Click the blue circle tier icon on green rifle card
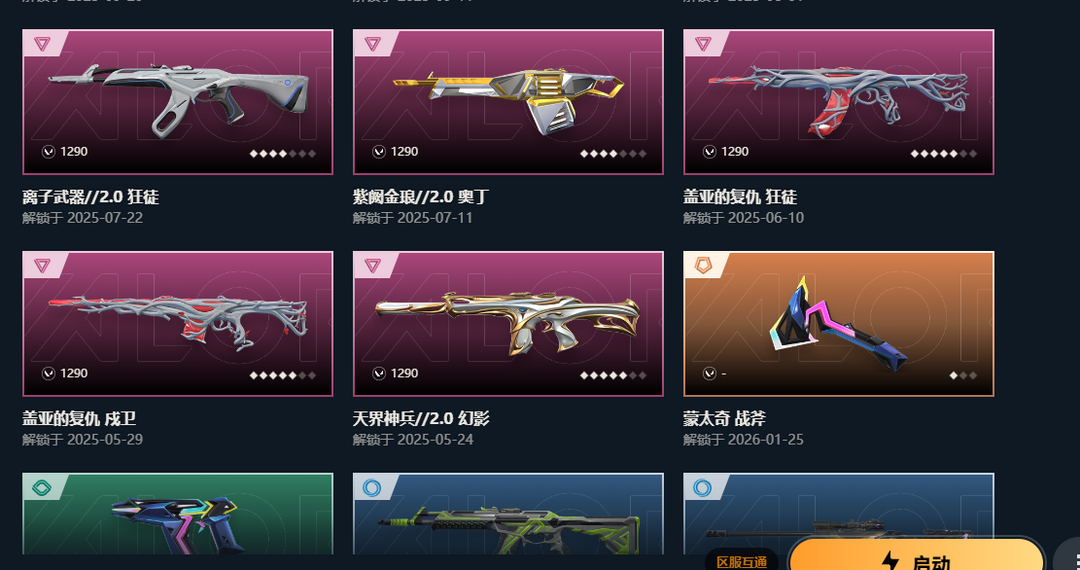Image resolution: width=1080 pixels, height=570 pixels. (x=372, y=488)
